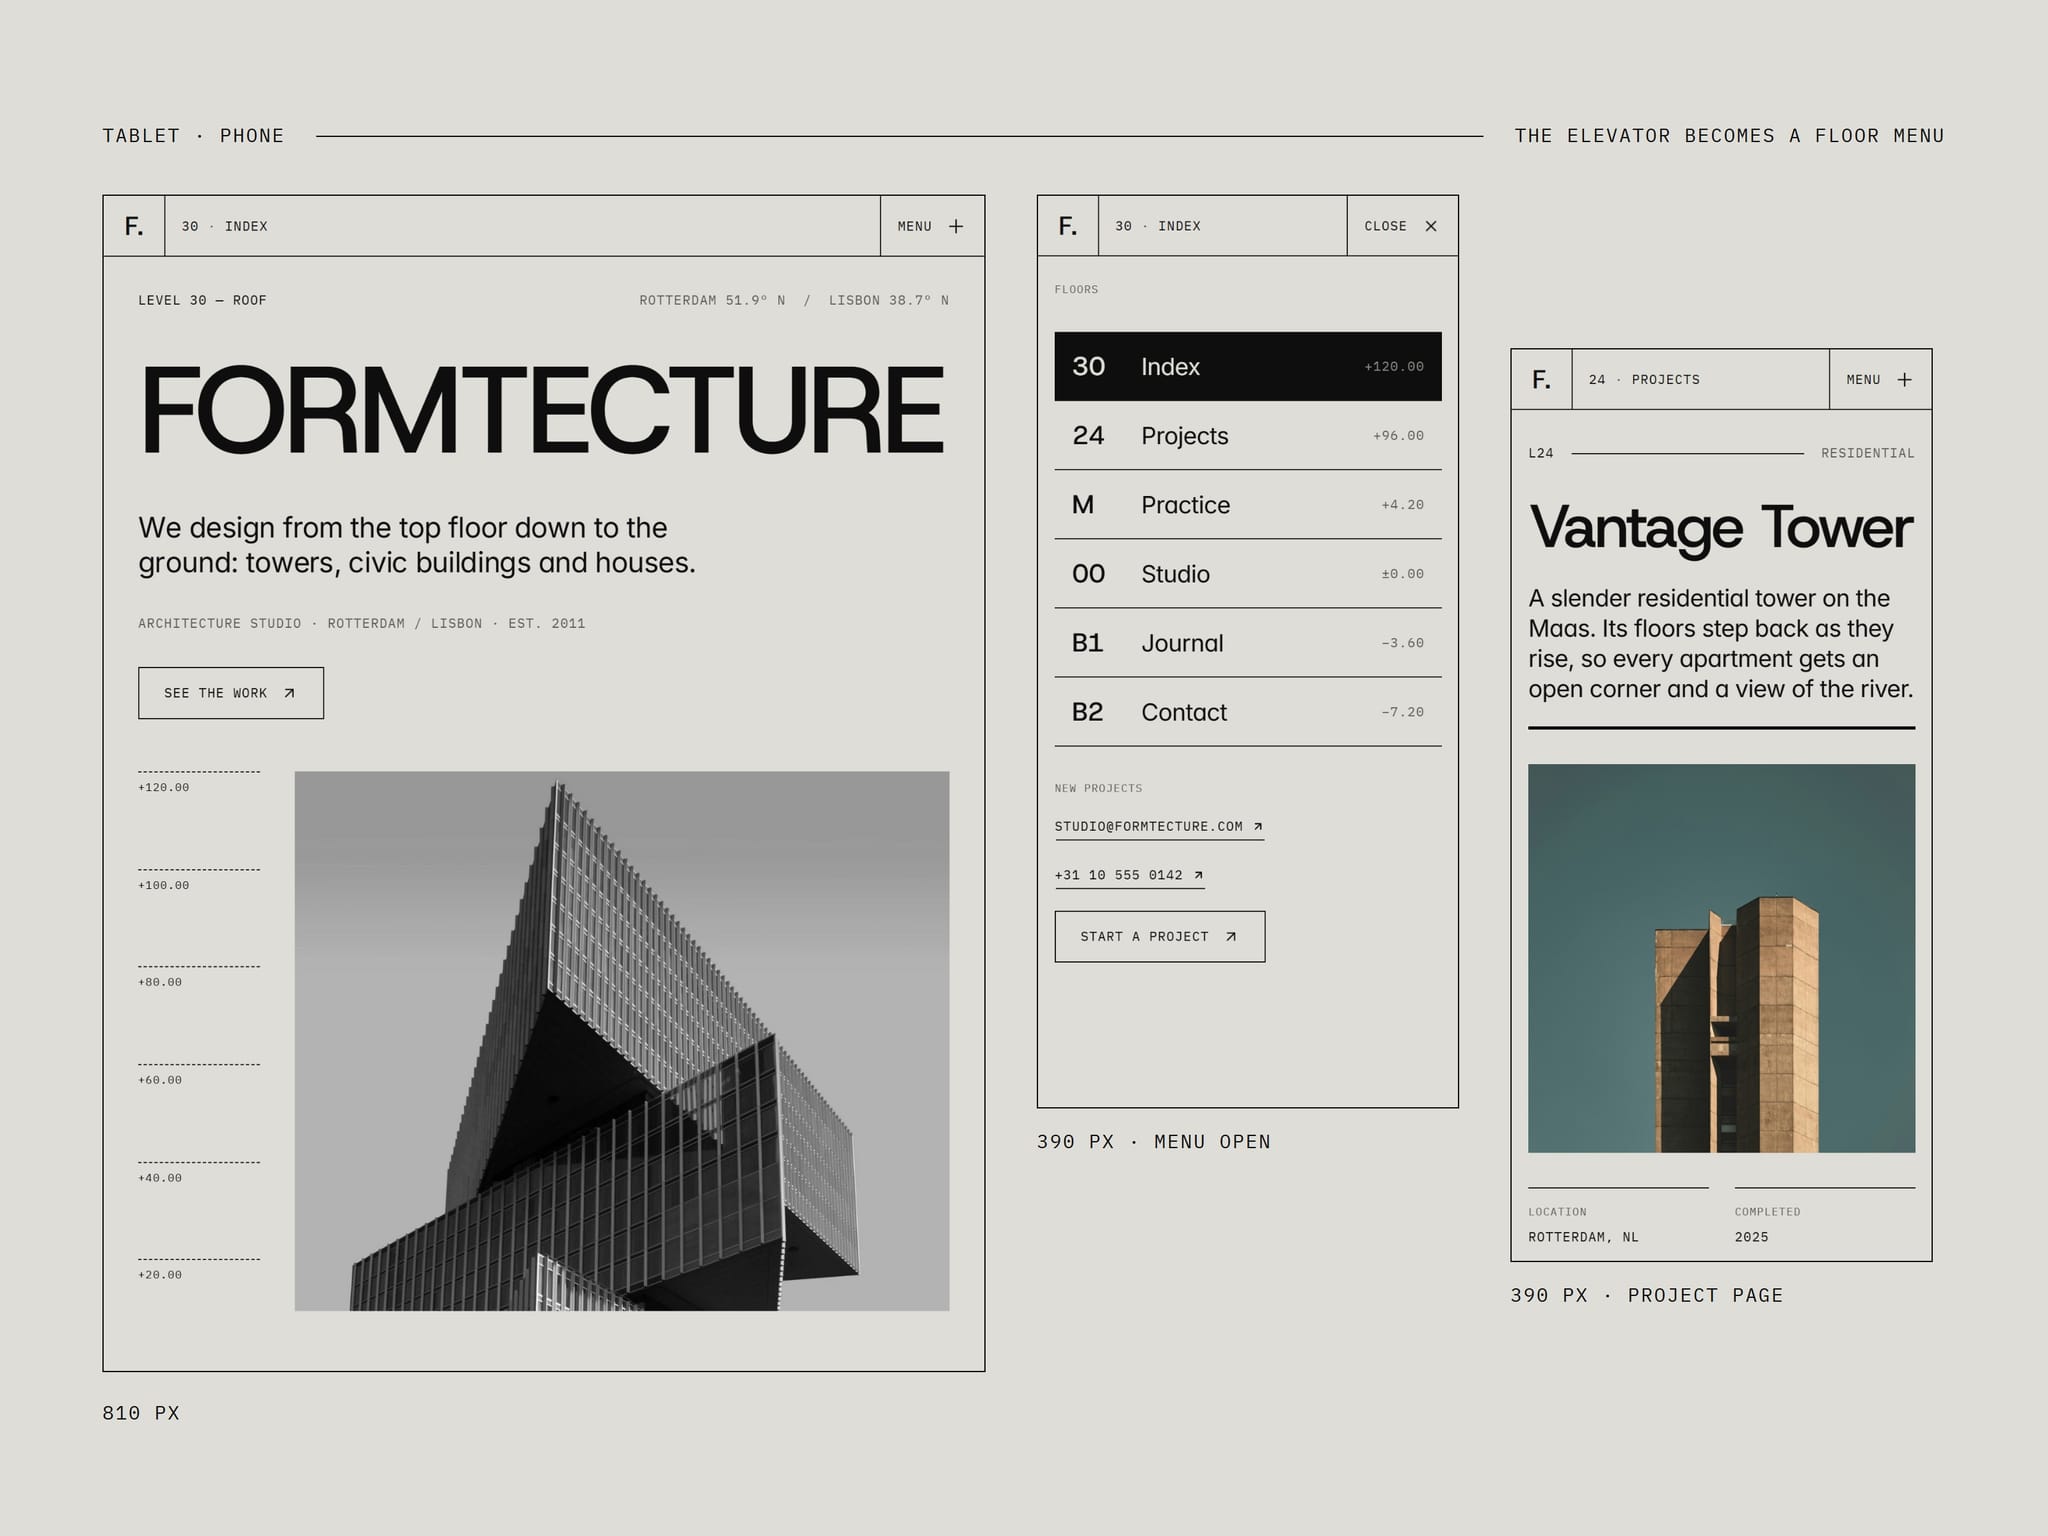
Task: Click the F. logo in tablet header
Action: [x=134, y=226]
